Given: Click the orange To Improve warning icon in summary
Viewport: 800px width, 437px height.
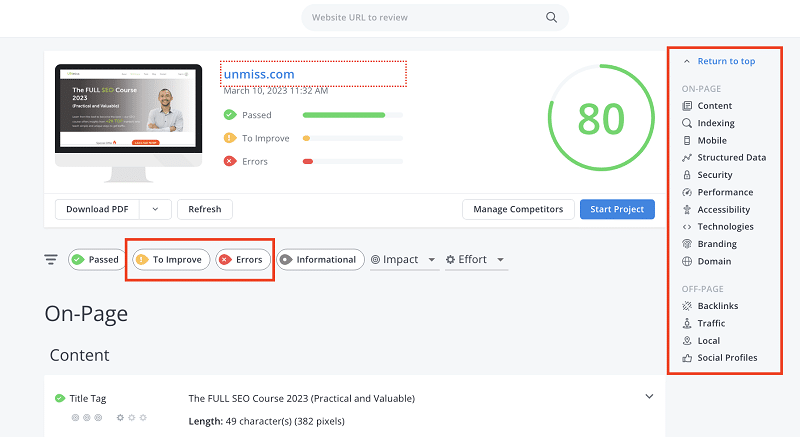Looking at the screenshot, I should point(230,138).
